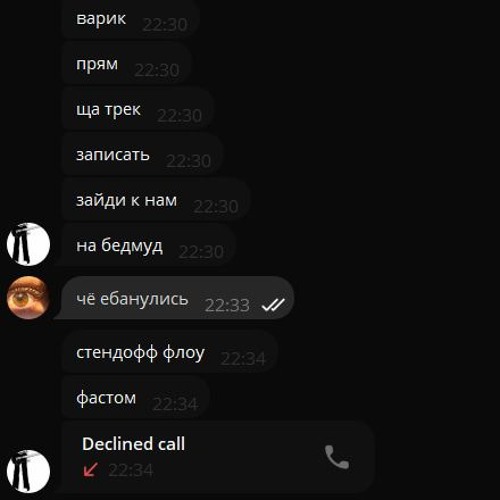Open the pants avatar beside Declined call
The image size is (500, 500).
[x=28, y=471]
